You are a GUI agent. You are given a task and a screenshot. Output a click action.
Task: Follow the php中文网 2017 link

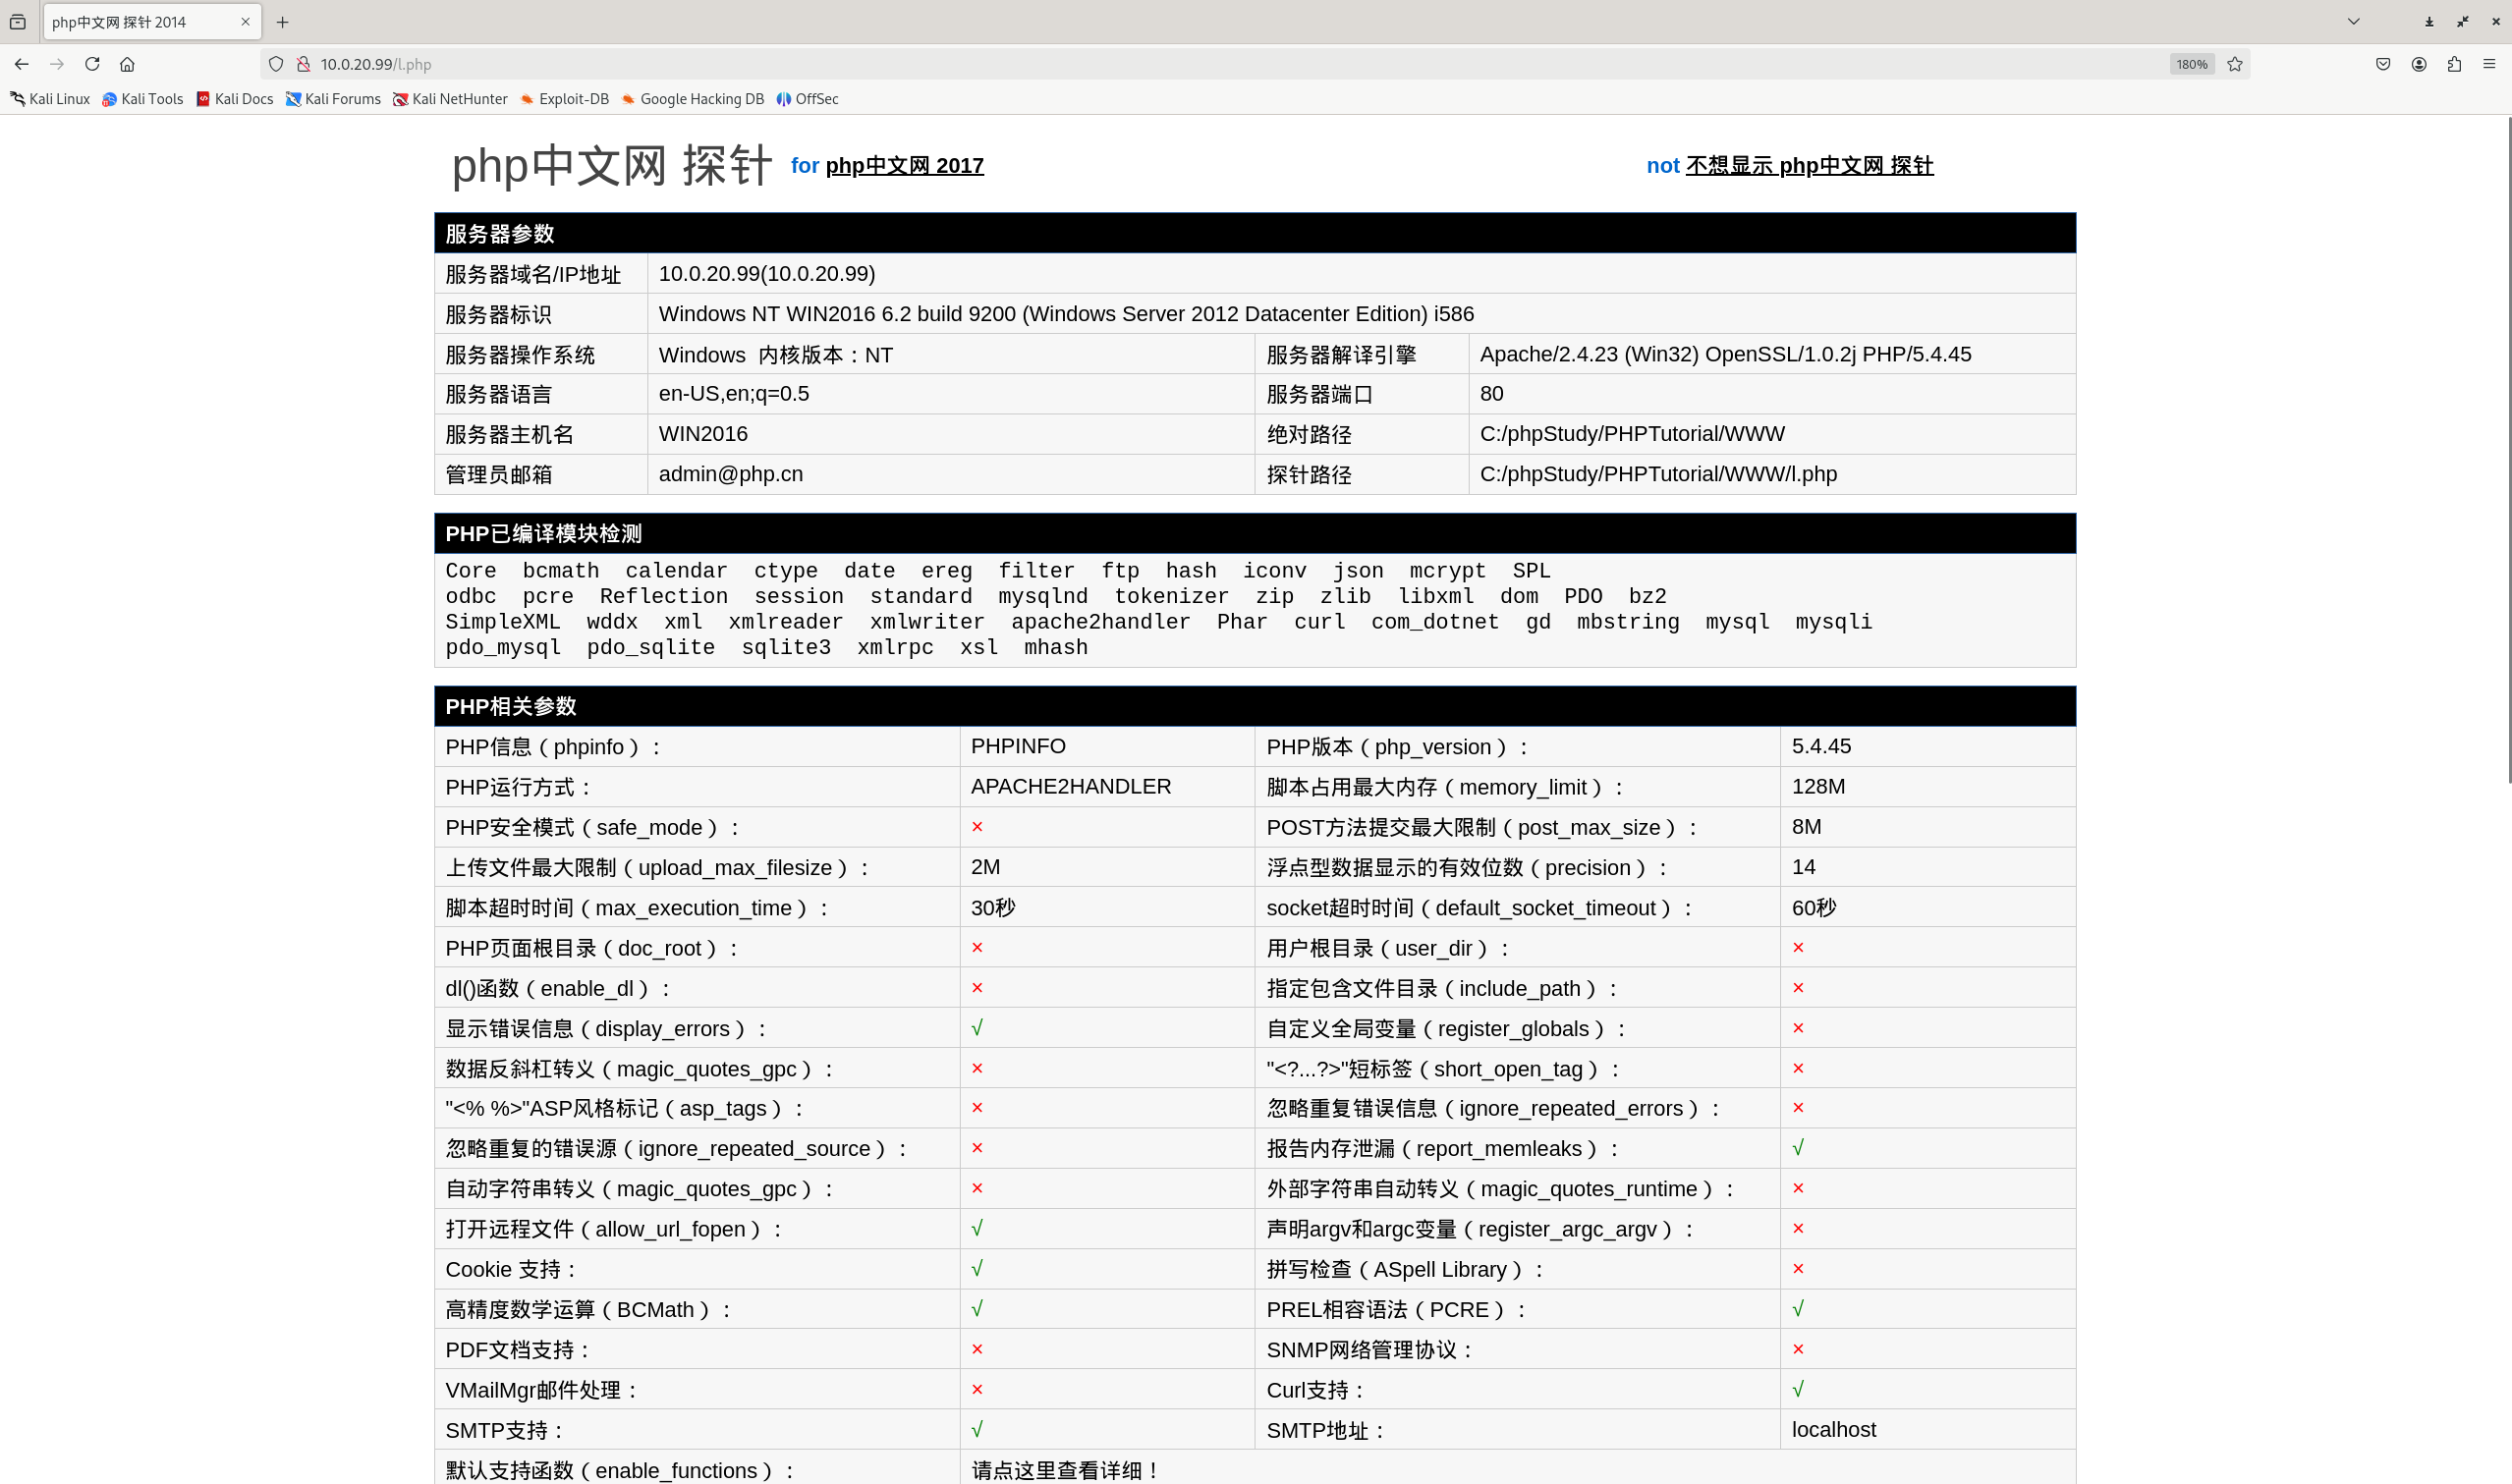tap(904, 166)
